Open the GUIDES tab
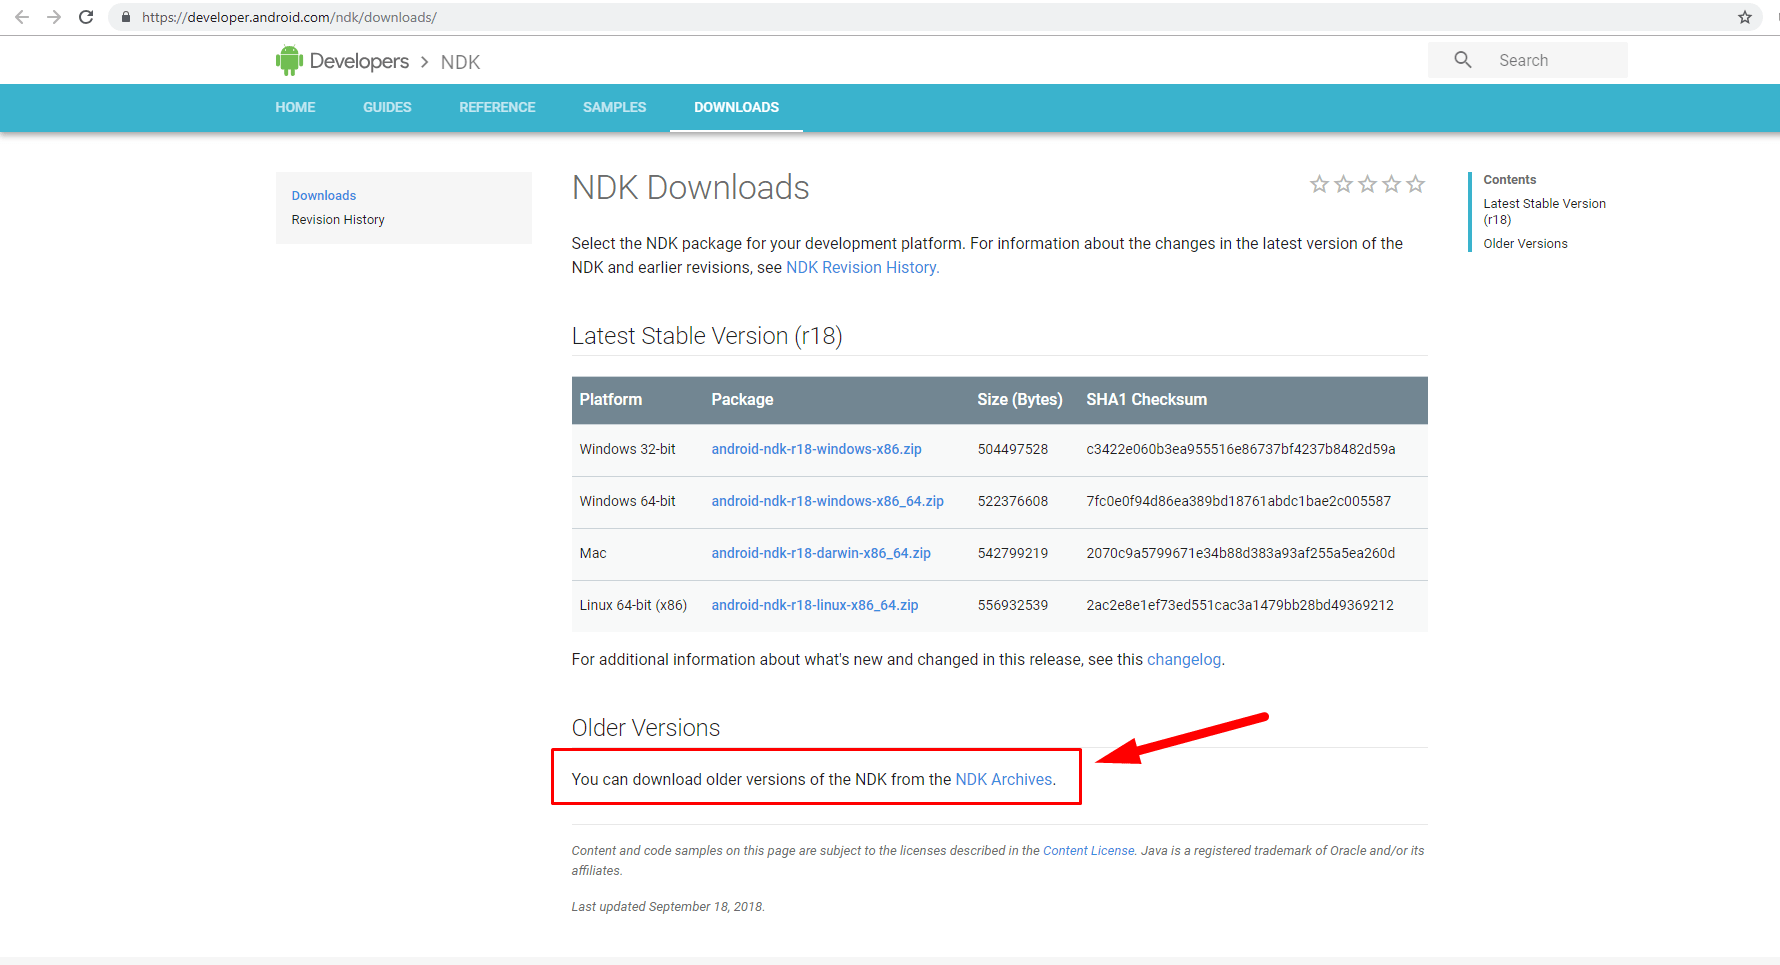The width and height of the screenshot is (1780, 965). (387, 107)
